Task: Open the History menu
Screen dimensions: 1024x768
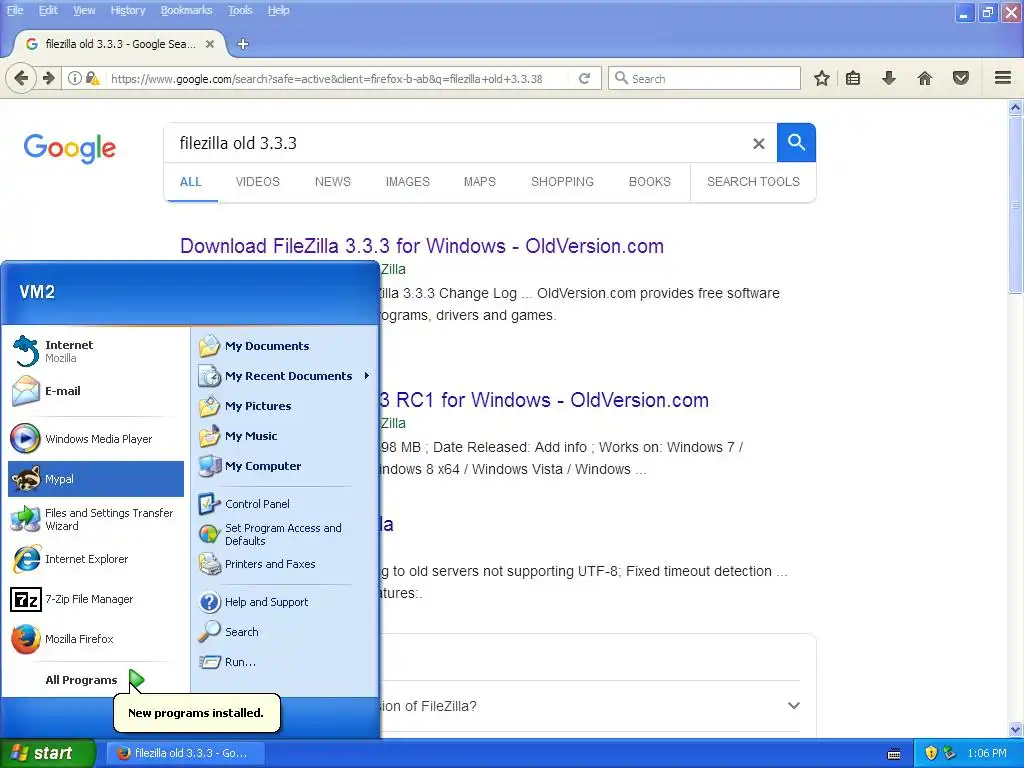Action: 128,10
